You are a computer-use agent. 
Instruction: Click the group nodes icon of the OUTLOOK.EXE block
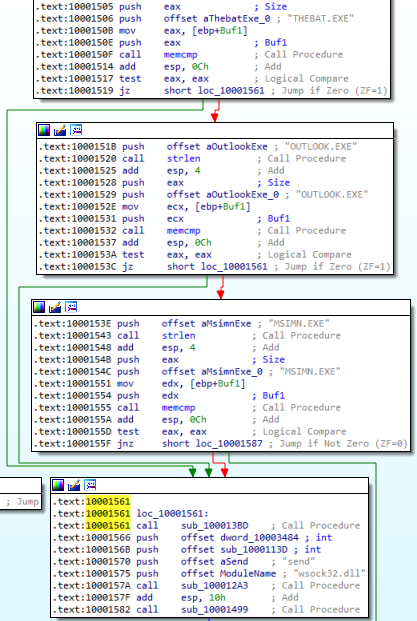click(x=76, y=130)
